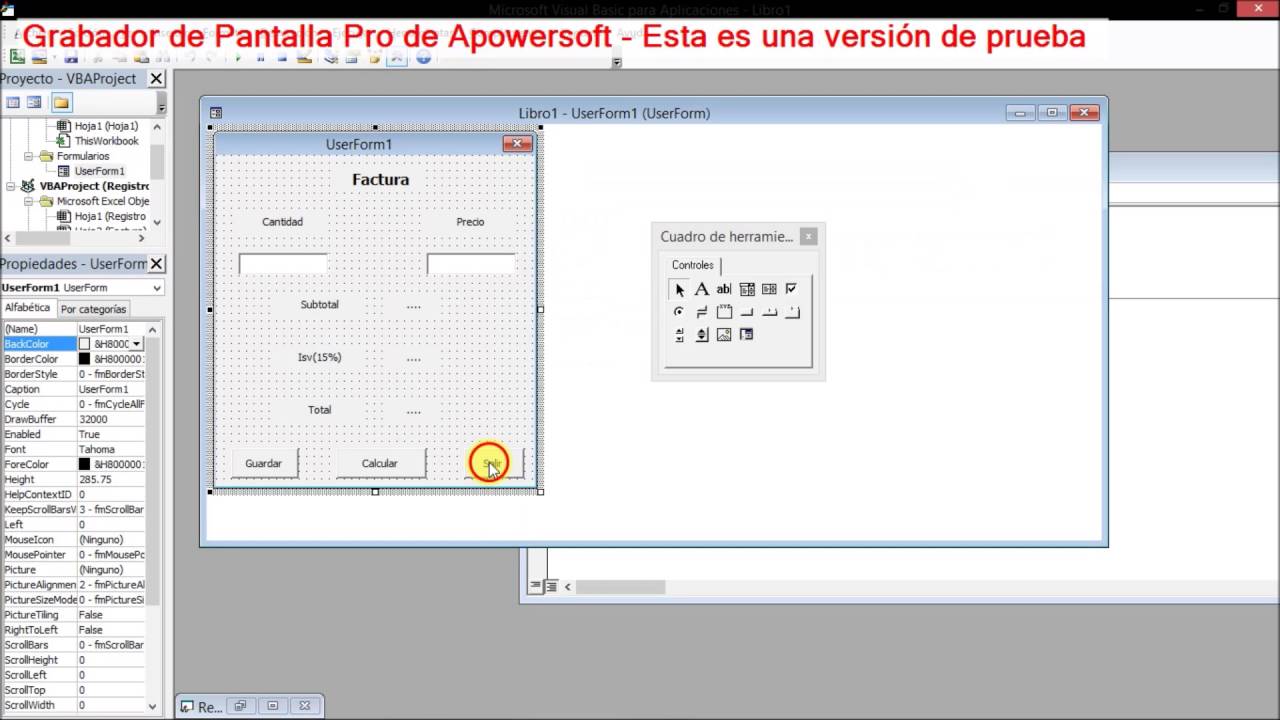Switch to the Alfabética tab
This screenshot has width=1280, height=720.
pos(27,308)
